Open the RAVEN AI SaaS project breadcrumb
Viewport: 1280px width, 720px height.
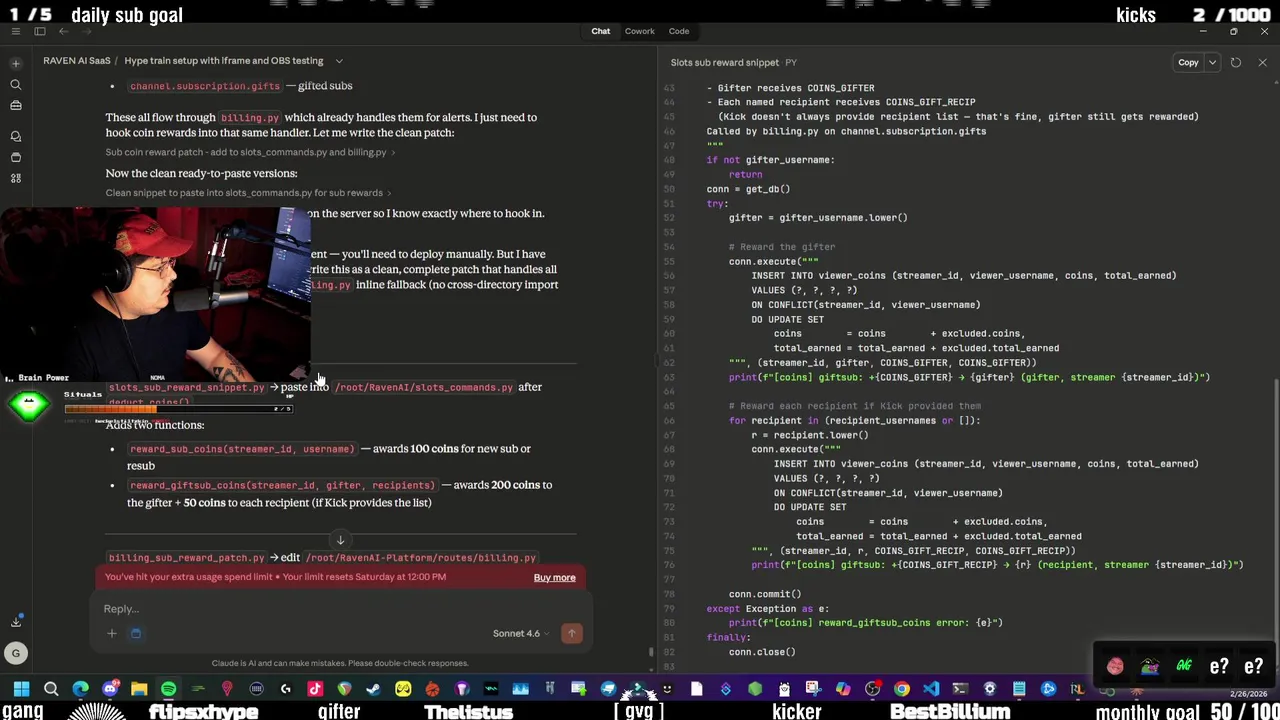(77, 61)
